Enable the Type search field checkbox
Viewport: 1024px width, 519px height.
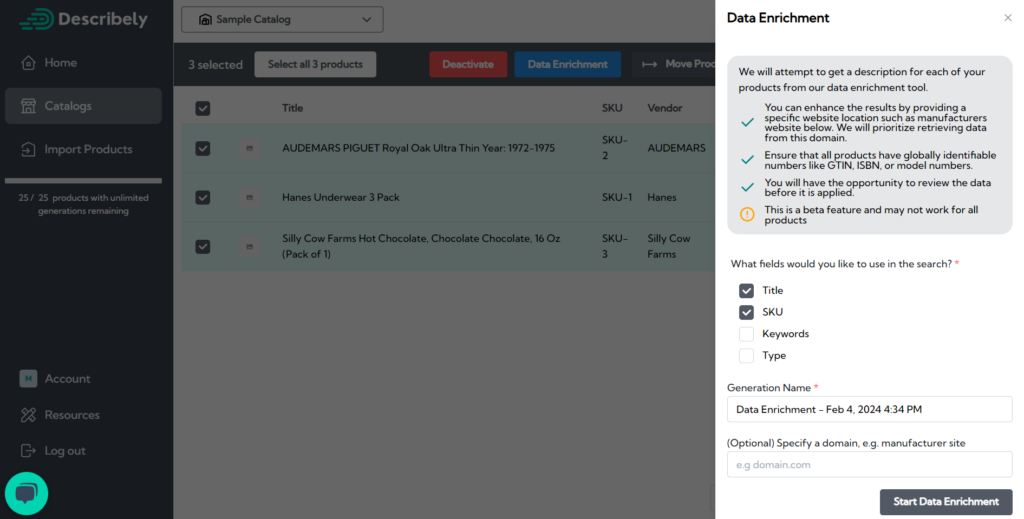(x=746, y=356)
